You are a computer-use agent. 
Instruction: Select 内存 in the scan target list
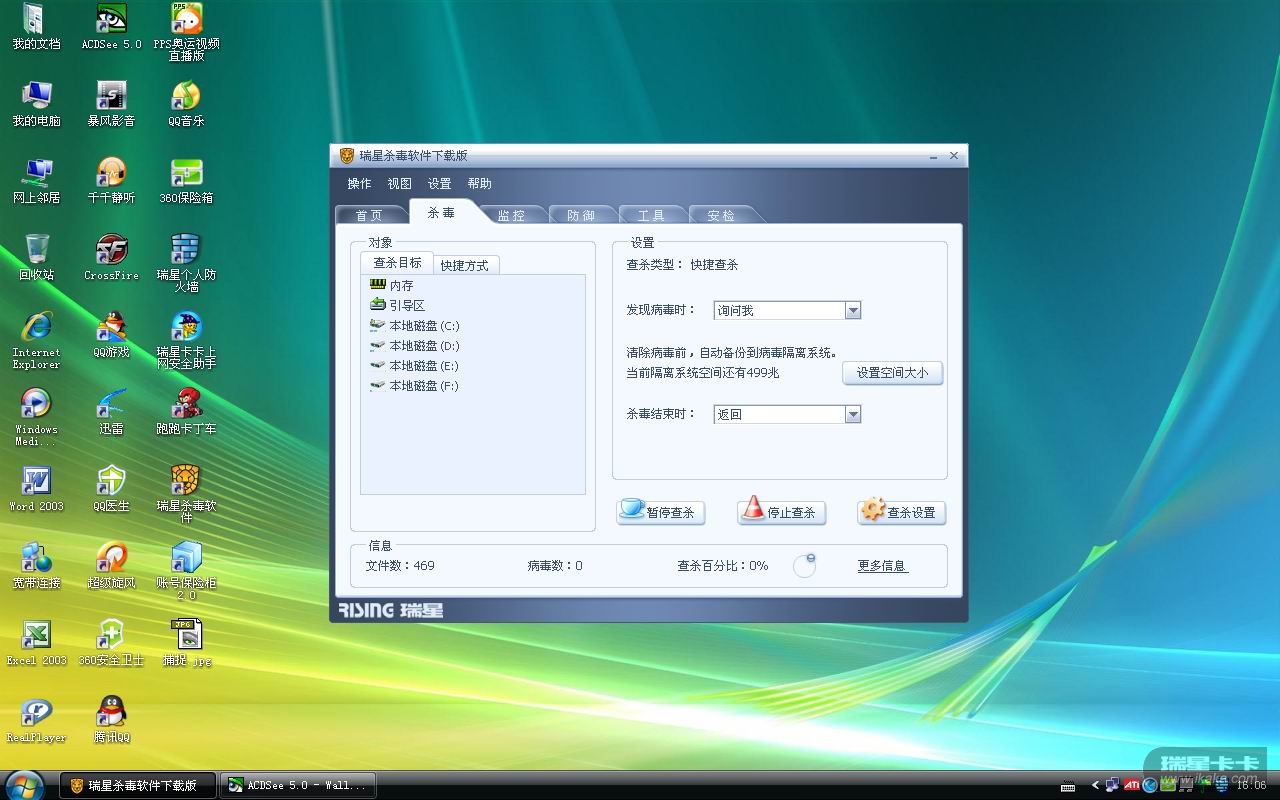point(391,286)
